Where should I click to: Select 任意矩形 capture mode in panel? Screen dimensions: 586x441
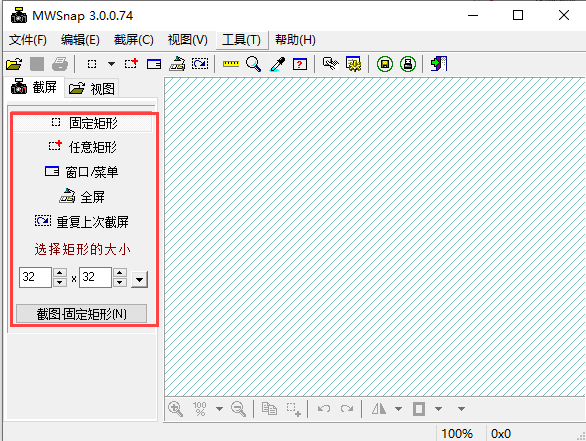[x=83, y=147]
